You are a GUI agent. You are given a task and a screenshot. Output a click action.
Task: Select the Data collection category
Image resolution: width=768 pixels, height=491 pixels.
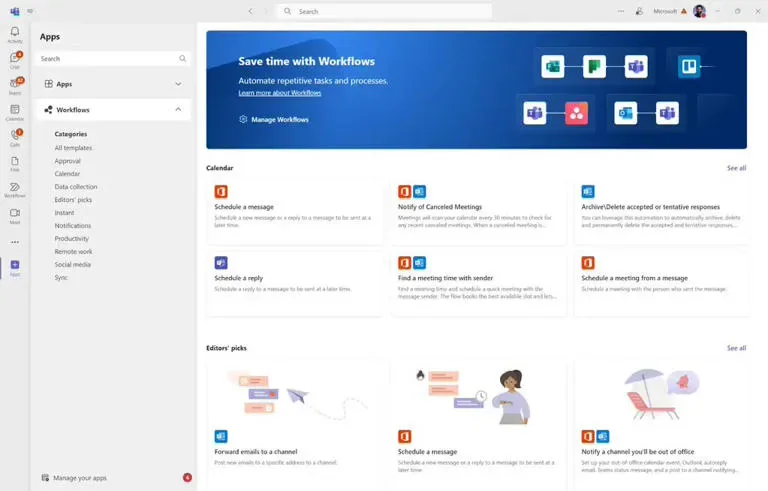pyautogui.click(x=76, y=187)
